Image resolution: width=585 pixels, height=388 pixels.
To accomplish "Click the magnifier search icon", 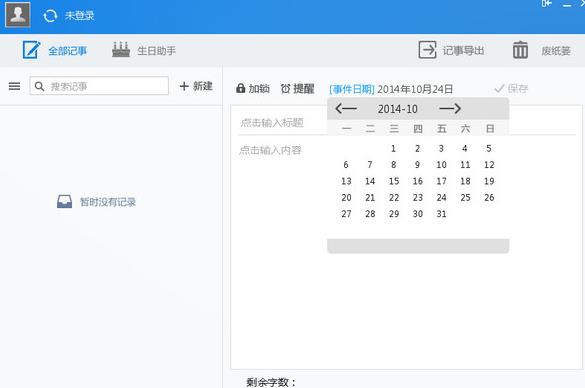I will click(39, 87).
